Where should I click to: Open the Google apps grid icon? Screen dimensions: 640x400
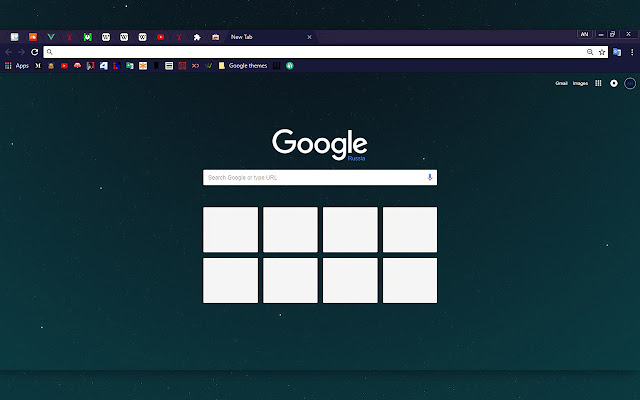598,83
